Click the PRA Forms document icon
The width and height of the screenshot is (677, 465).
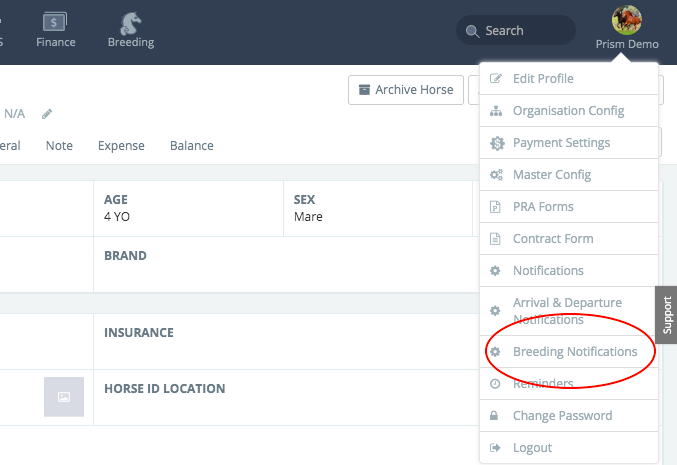tap(495, 207)
